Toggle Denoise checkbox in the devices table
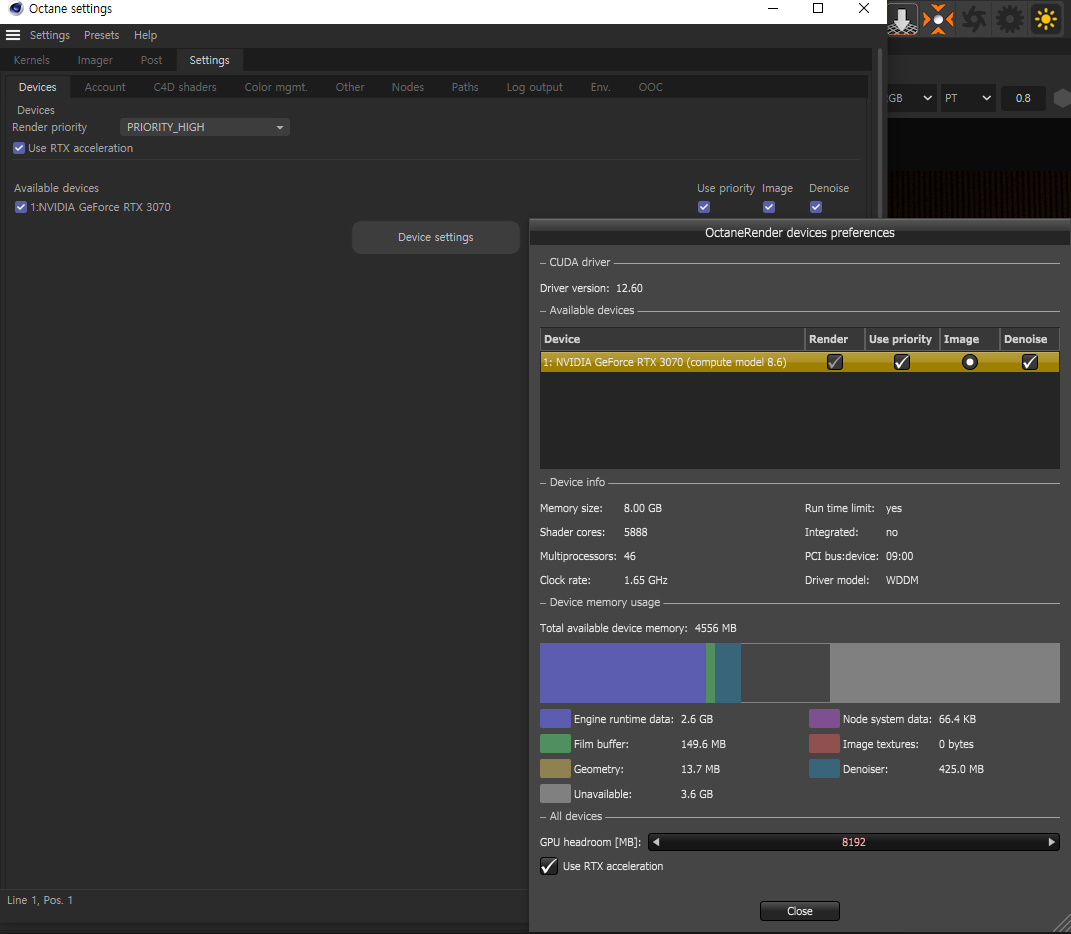1071x934 pixels. (x=1029, y=362)
